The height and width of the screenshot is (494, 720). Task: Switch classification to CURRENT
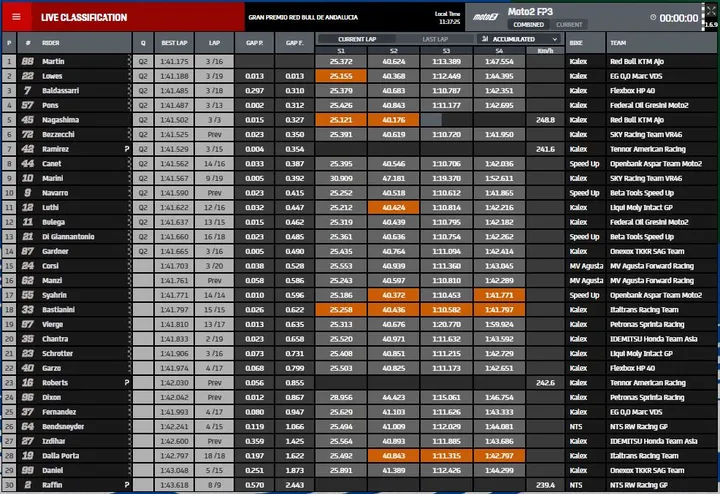click(x=569, y=25)
